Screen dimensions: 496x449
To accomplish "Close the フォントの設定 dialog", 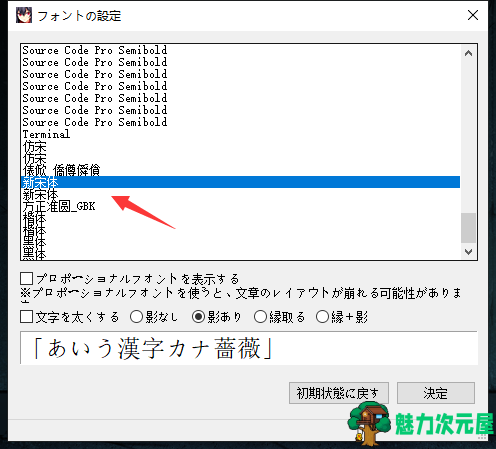I will pos(473,15).
